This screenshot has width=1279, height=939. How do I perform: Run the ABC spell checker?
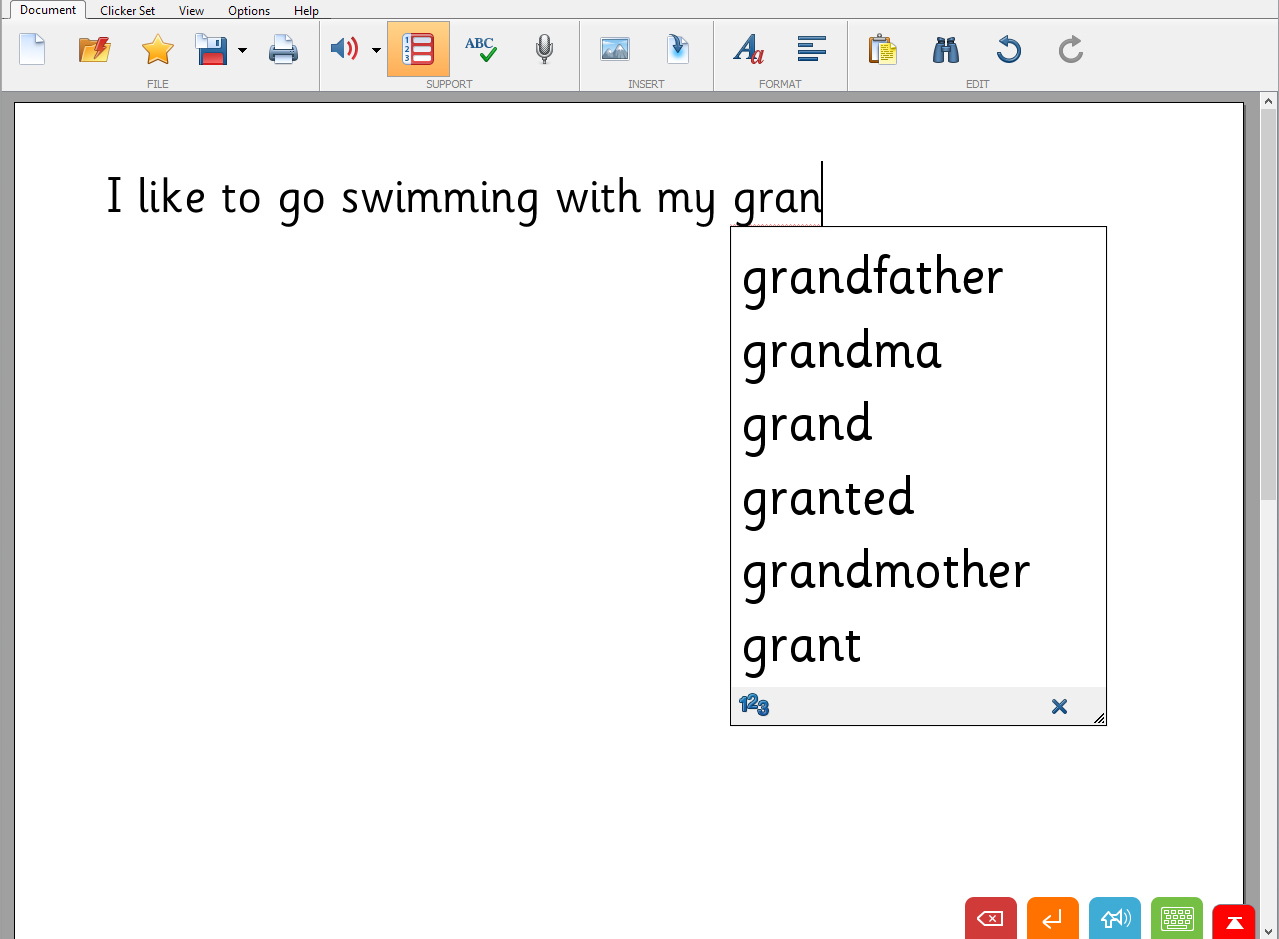tap(481, 49)
